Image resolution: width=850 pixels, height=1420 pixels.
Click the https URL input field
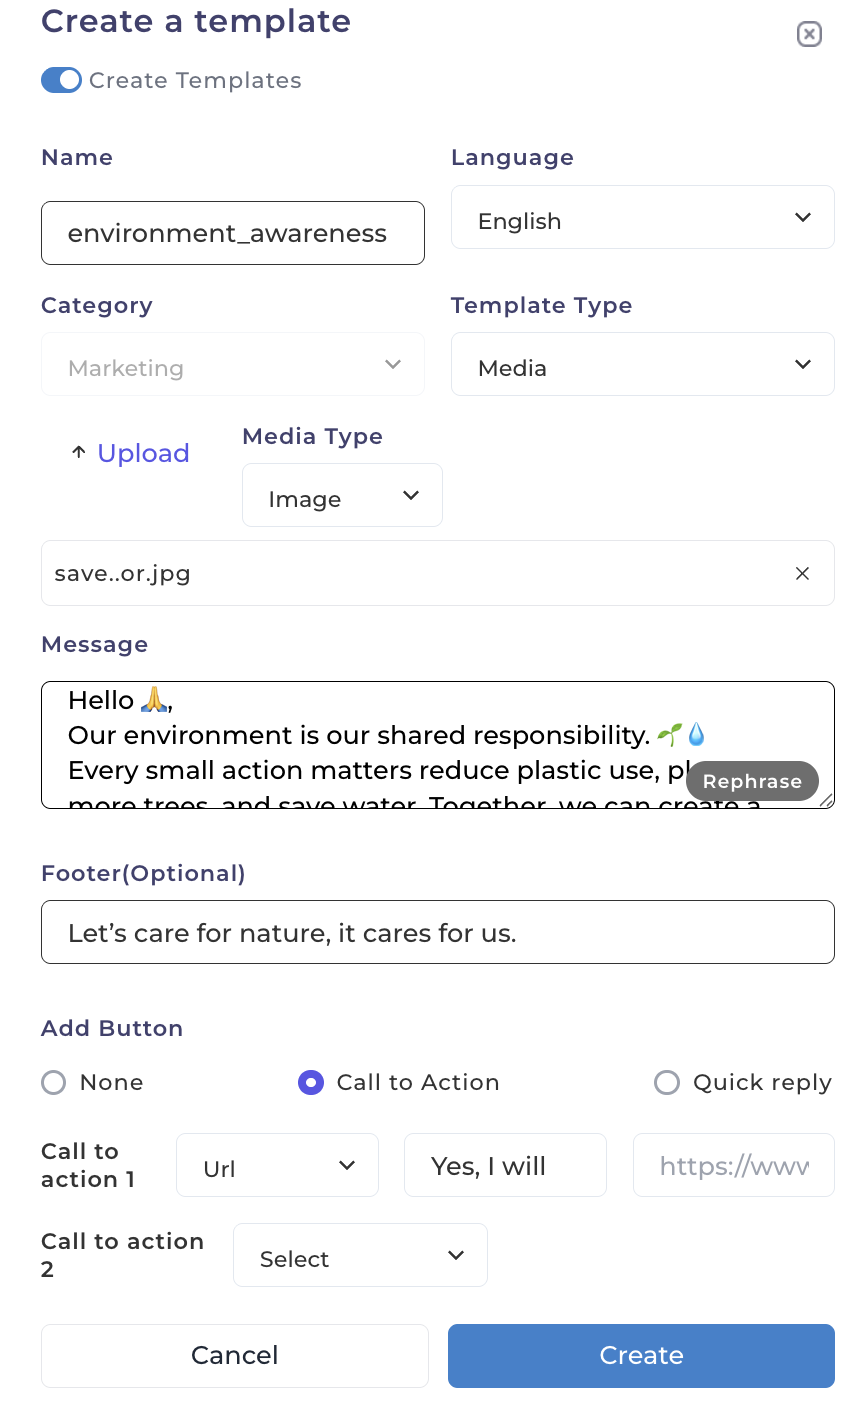tap(733, 1164)
